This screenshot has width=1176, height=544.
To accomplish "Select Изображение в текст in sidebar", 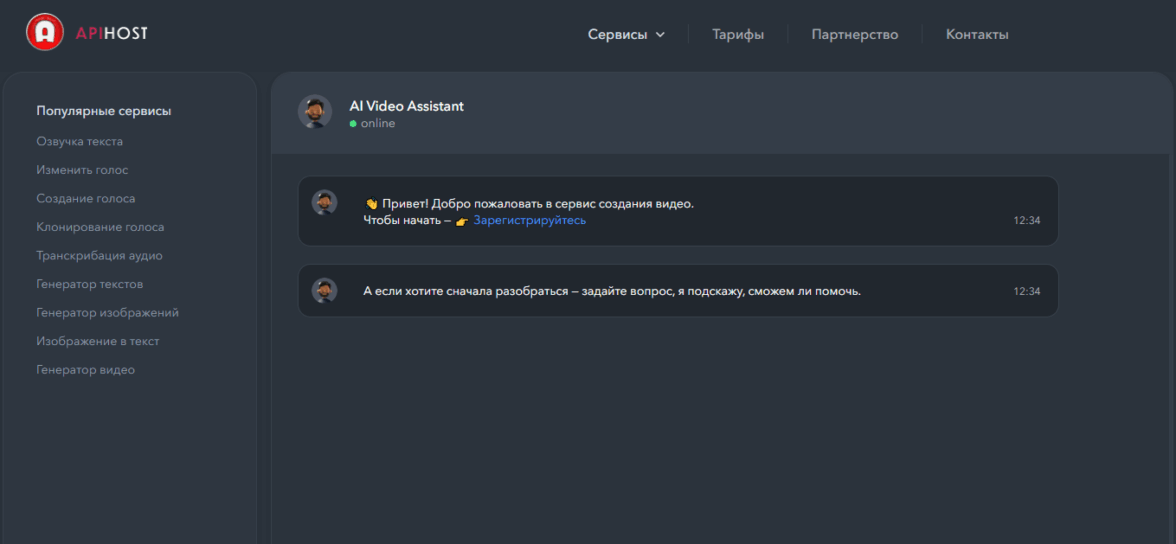I will point(98,341).
